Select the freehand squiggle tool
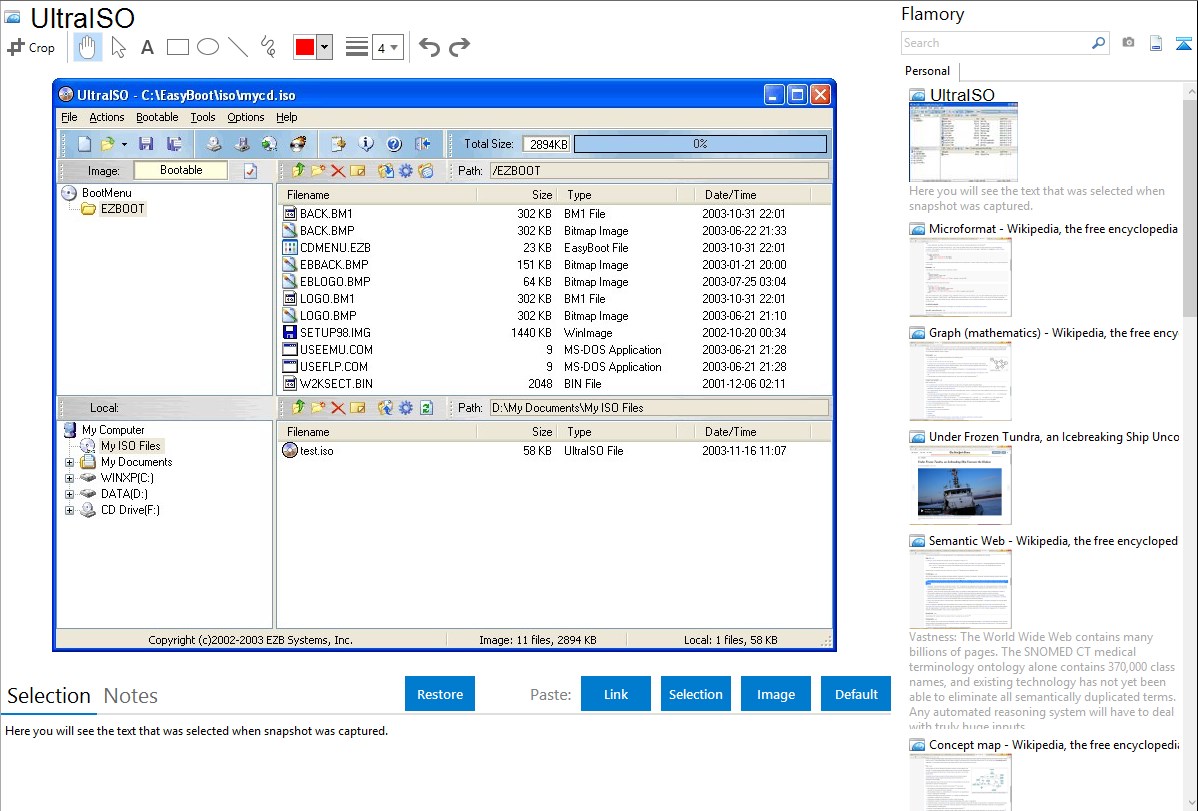Screen dimensions: 1198x811 tap(268, 47)
